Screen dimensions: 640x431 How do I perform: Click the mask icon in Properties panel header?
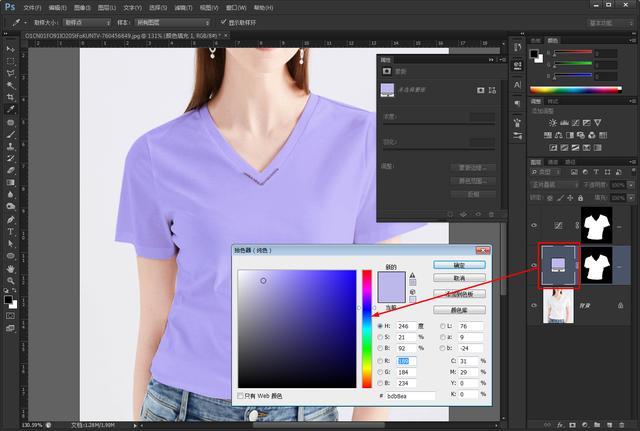pyautogui.click(x=386, y=71)
